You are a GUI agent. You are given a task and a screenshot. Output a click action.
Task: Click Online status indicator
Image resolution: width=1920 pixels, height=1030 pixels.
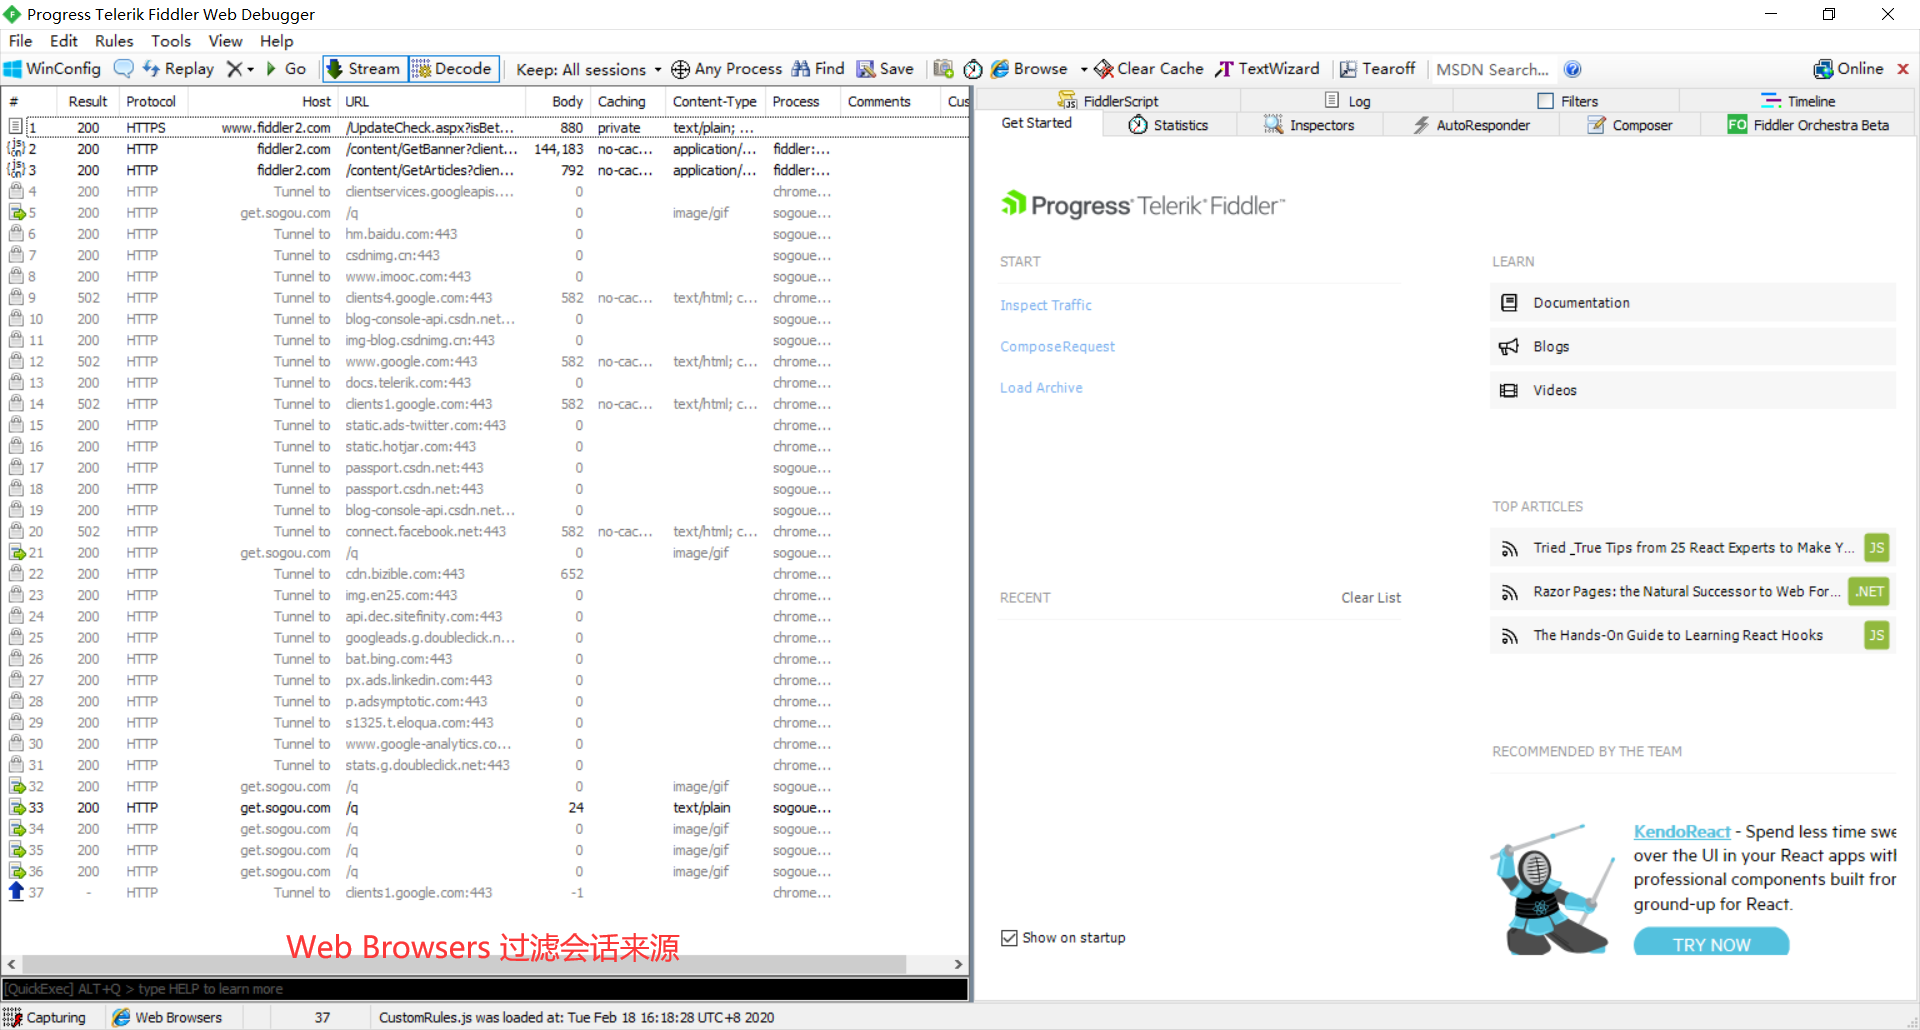pyautogui.click(x=1848, y=69)
